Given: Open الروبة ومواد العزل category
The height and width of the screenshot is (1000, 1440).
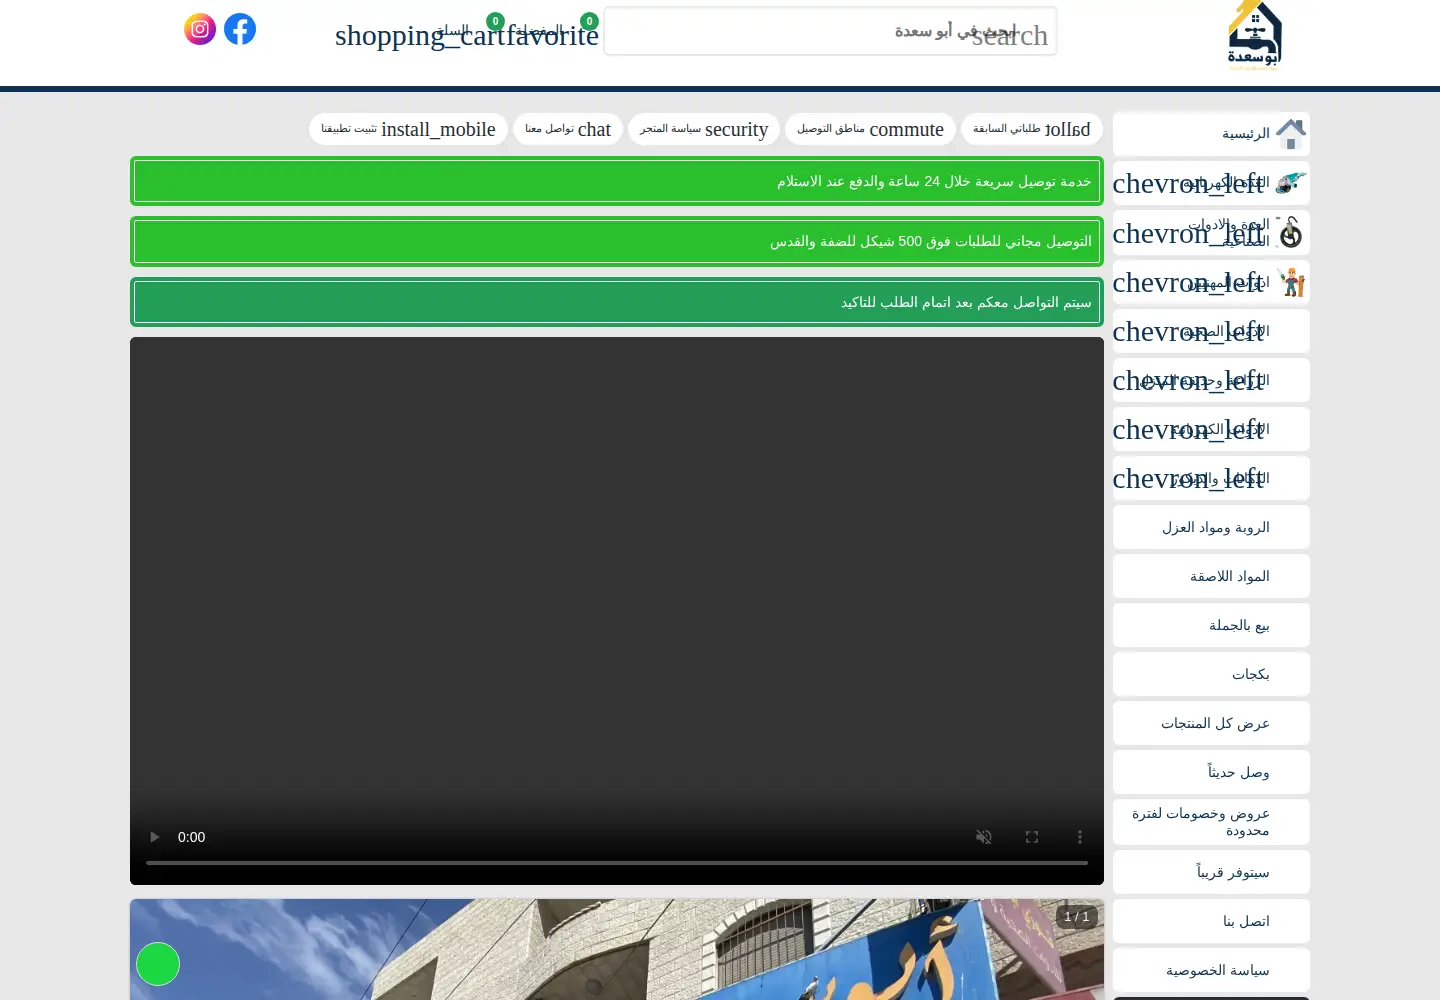Looking at the screenshot, I should click(x=1211, y=527).
